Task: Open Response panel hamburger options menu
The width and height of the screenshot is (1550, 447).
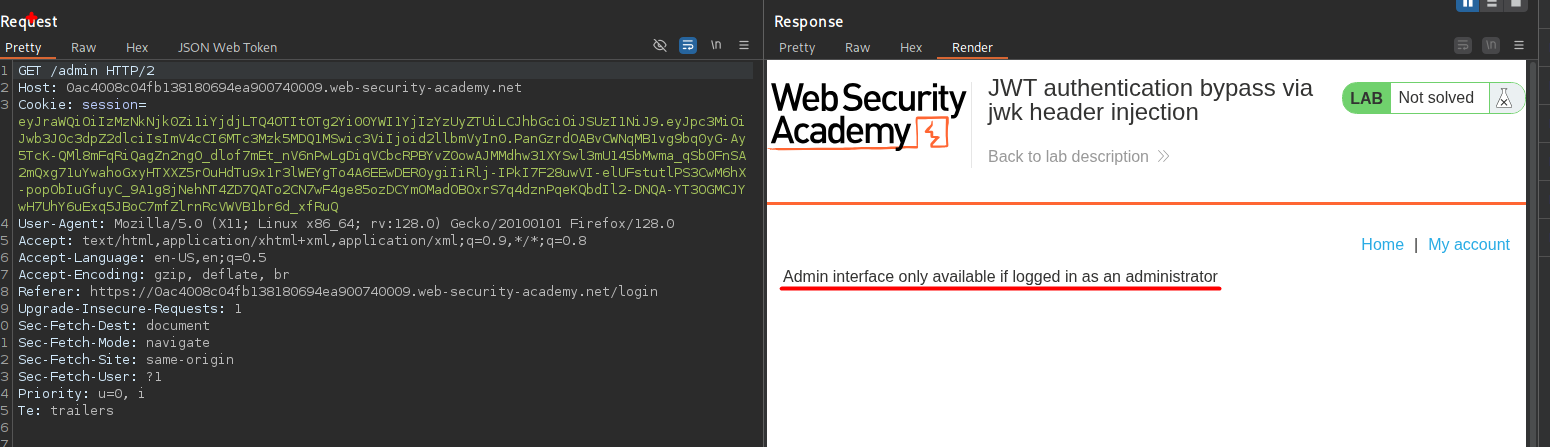Action: click(x=1519, y=46)
